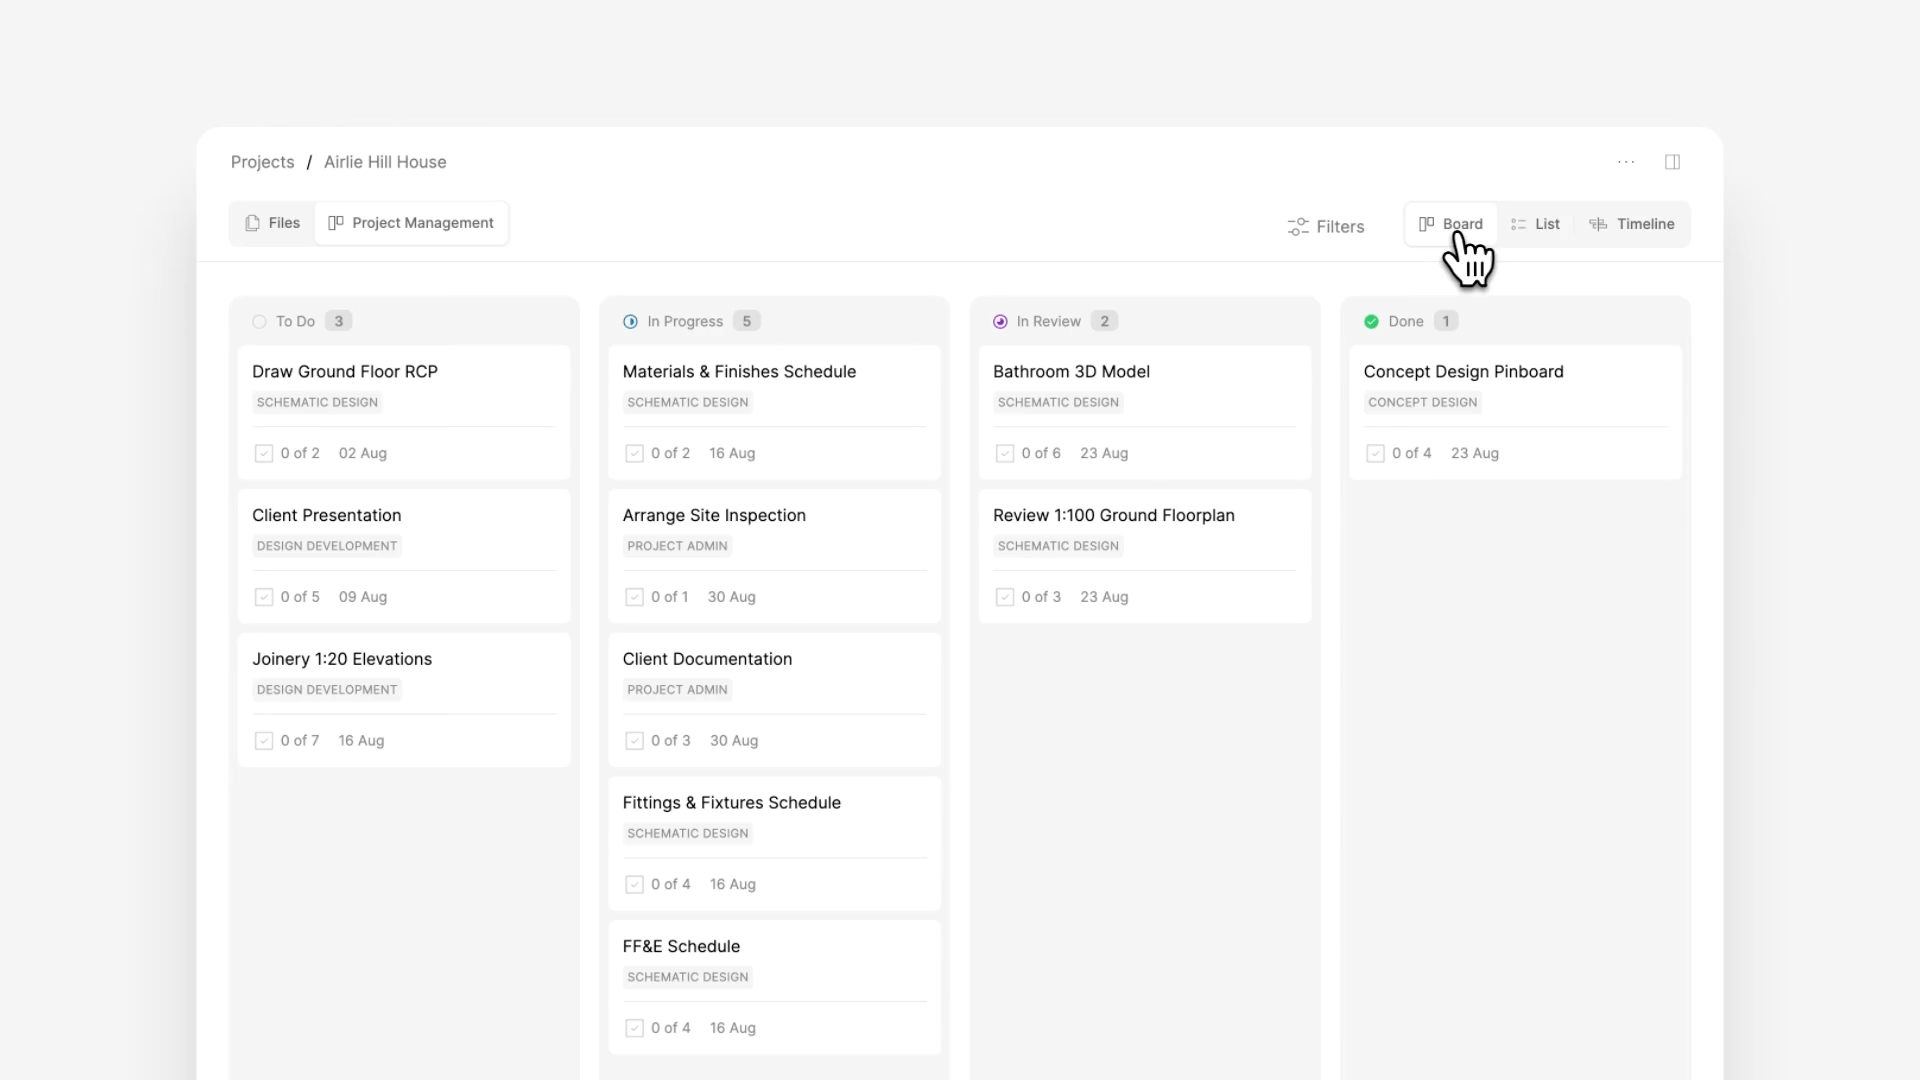Toggle the side panel with the split-pane icon

(x=1672, y=161)
